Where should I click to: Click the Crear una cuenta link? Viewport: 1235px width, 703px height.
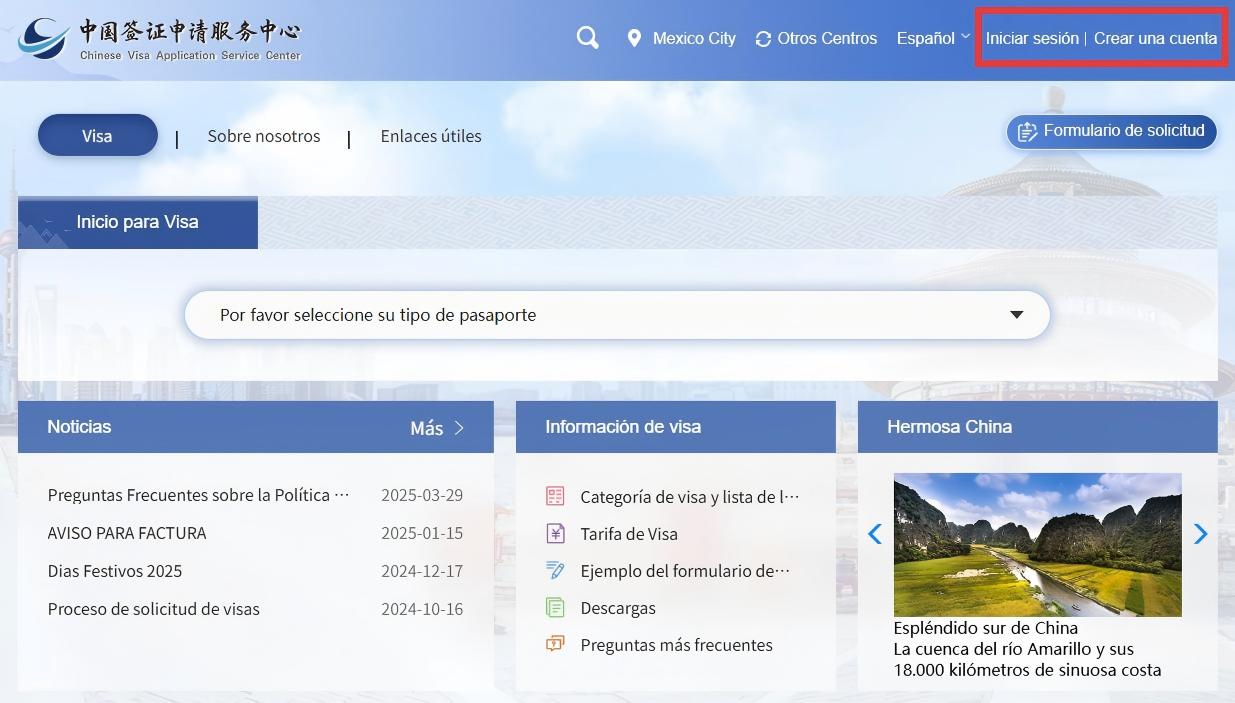pos(1155,38)
